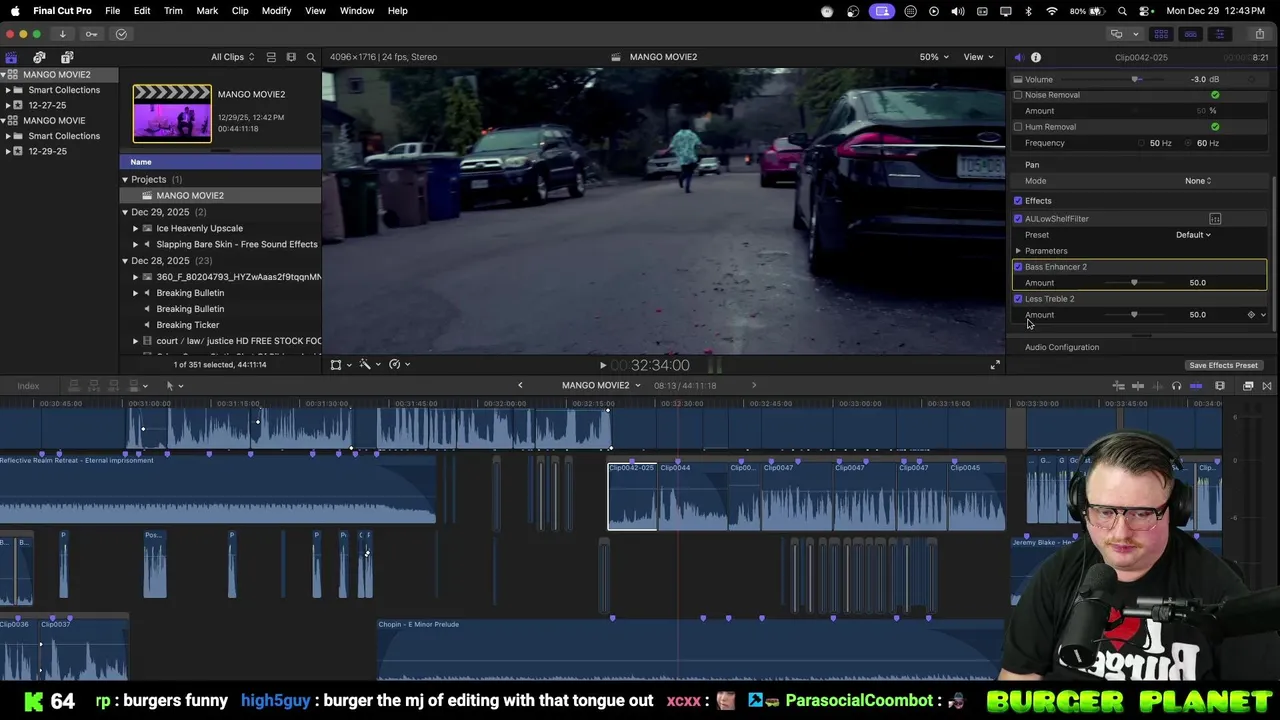Open the MANGO MOVIE2 timeline title menu
The width and height of the screenshot is (1280, 720).
tap(601, 386)
